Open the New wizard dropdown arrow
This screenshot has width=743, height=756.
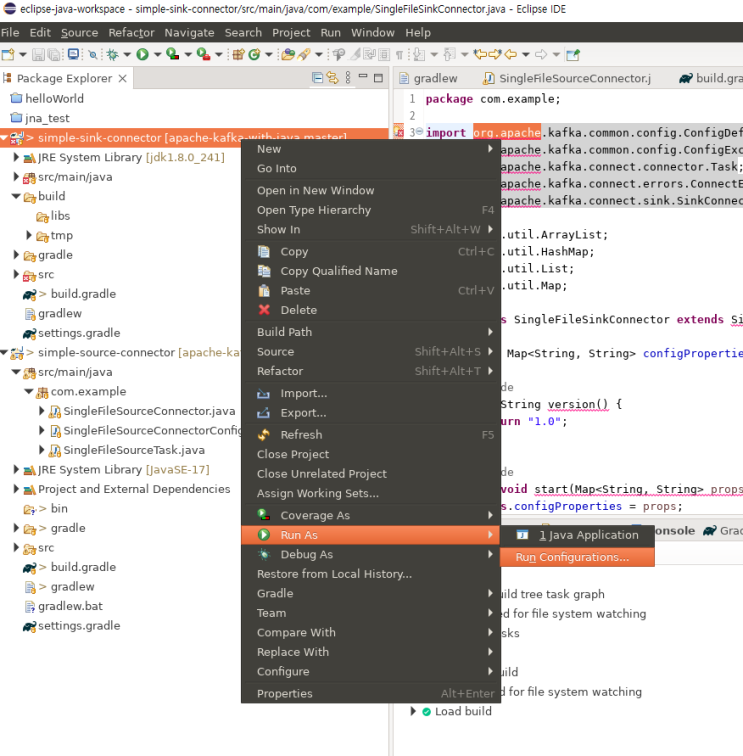coord(23,55)
